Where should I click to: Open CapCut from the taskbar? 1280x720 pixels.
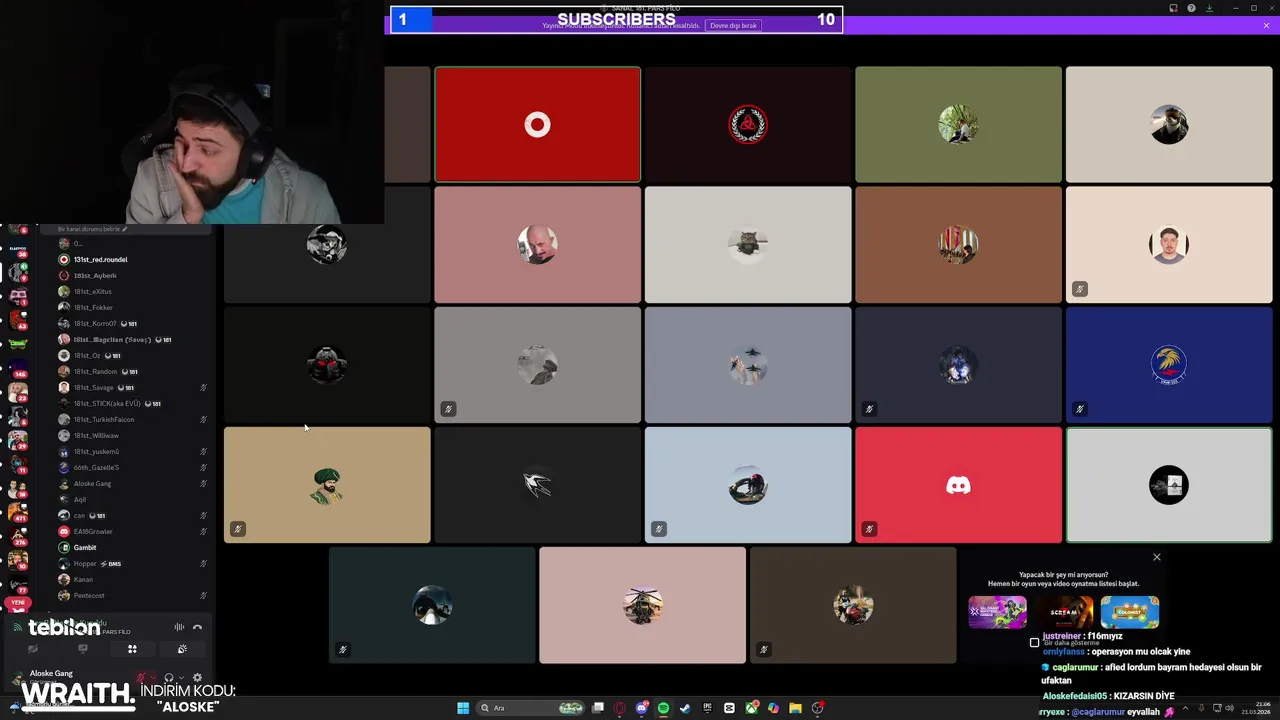729,708
